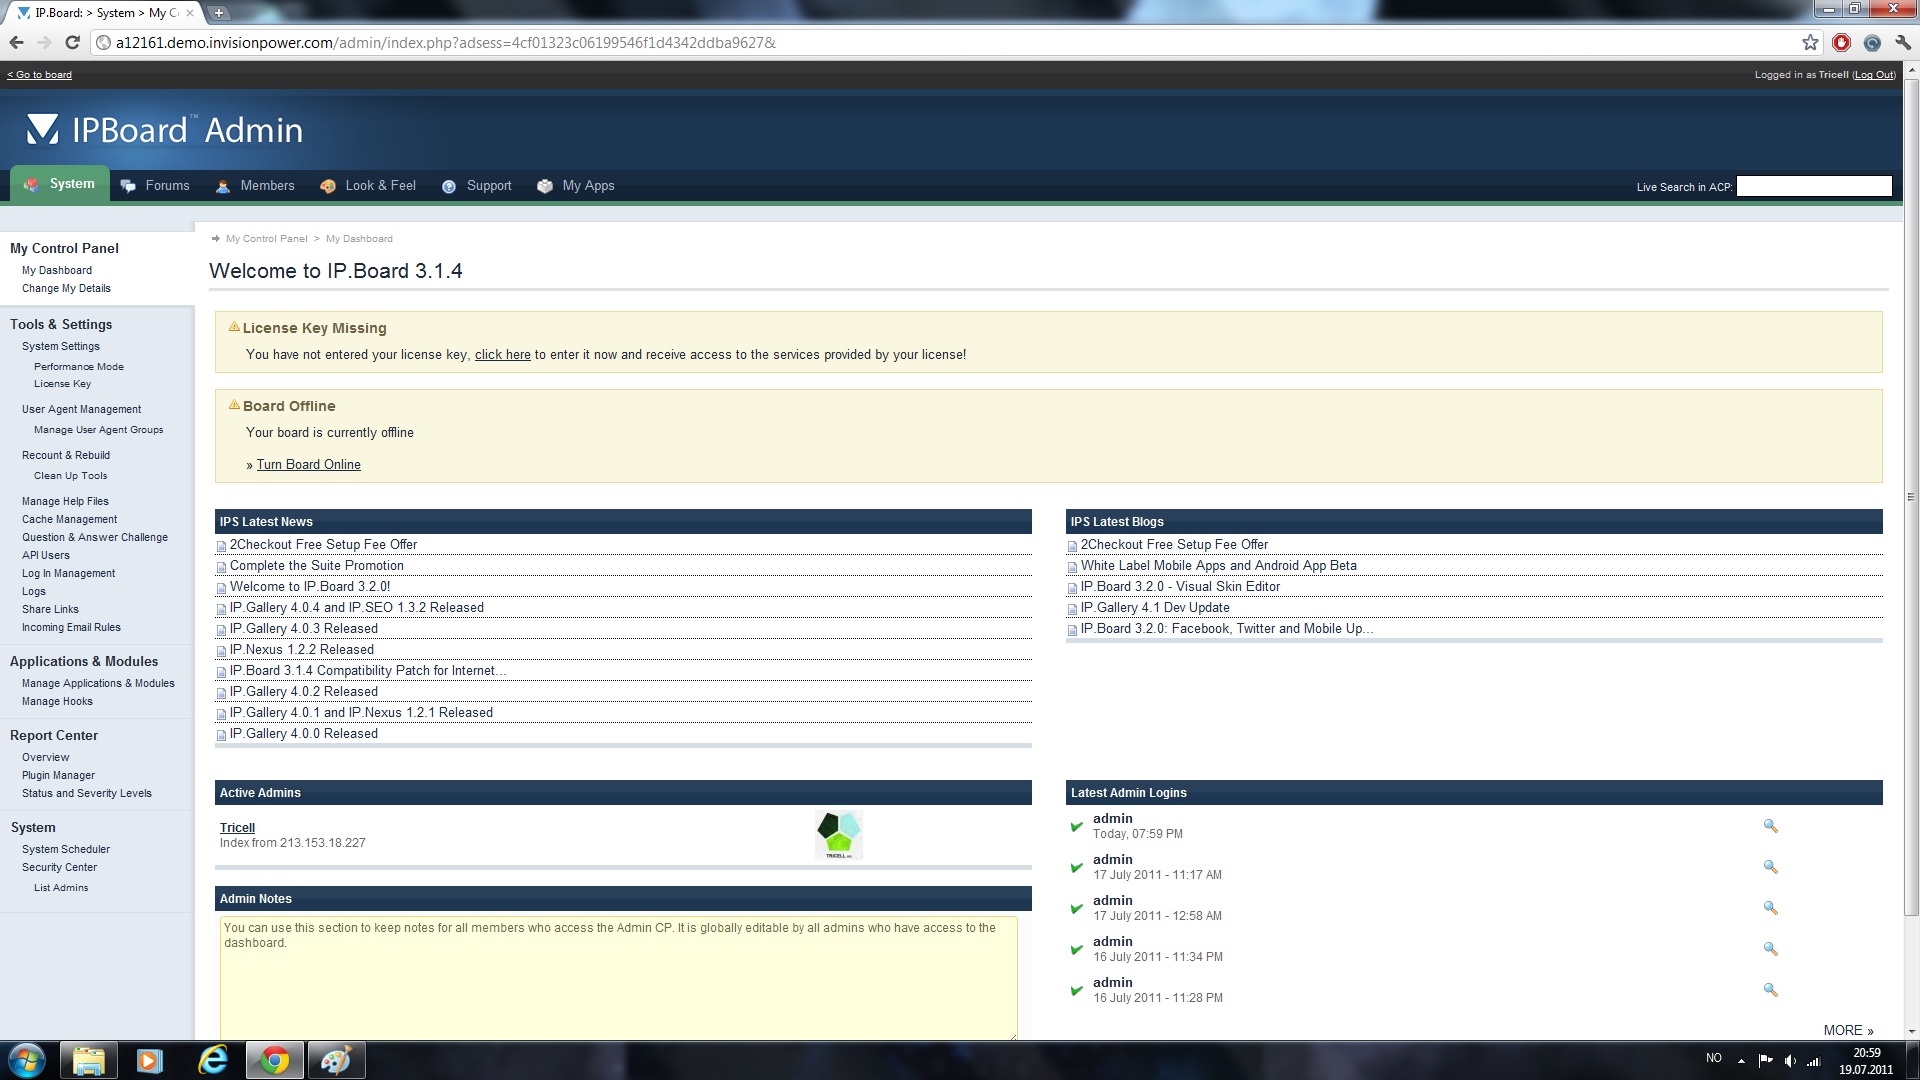Image resolution: width=1920 pixels, height=1080 pixels.
Task: Open License Key sidebar item
Action: [x=62, y=384]
